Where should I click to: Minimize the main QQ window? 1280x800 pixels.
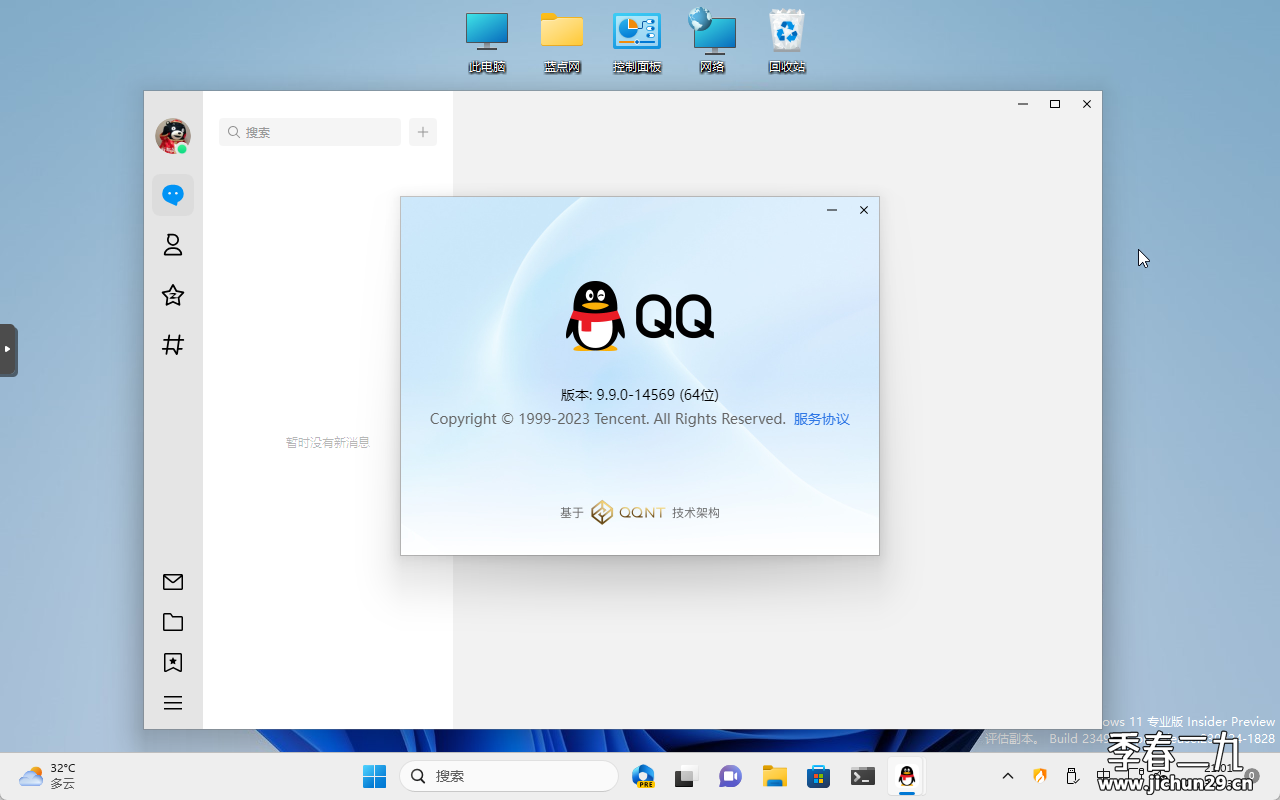pyautogui.click(x=1023, y=104)
